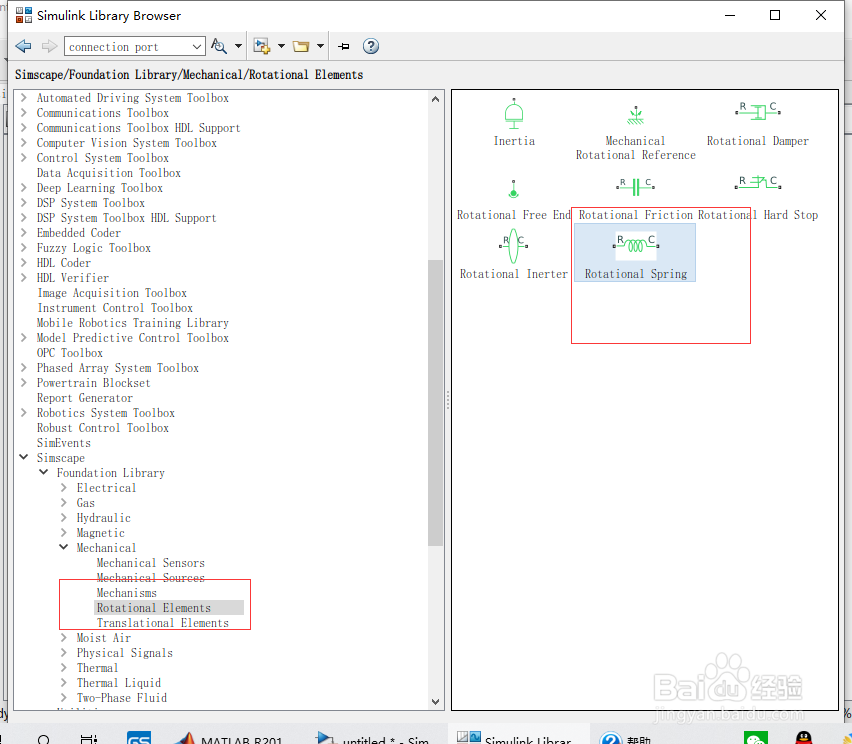This screenshot has width=852, height=744.
Task: Collapse the Foundation Library node
Action: tap(43, 472)
